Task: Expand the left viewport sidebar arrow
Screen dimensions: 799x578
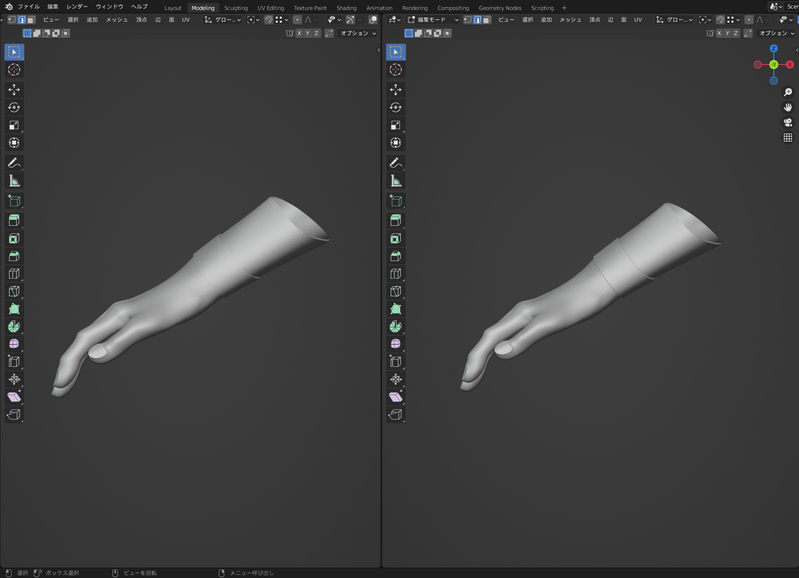Action: [379, 50]
